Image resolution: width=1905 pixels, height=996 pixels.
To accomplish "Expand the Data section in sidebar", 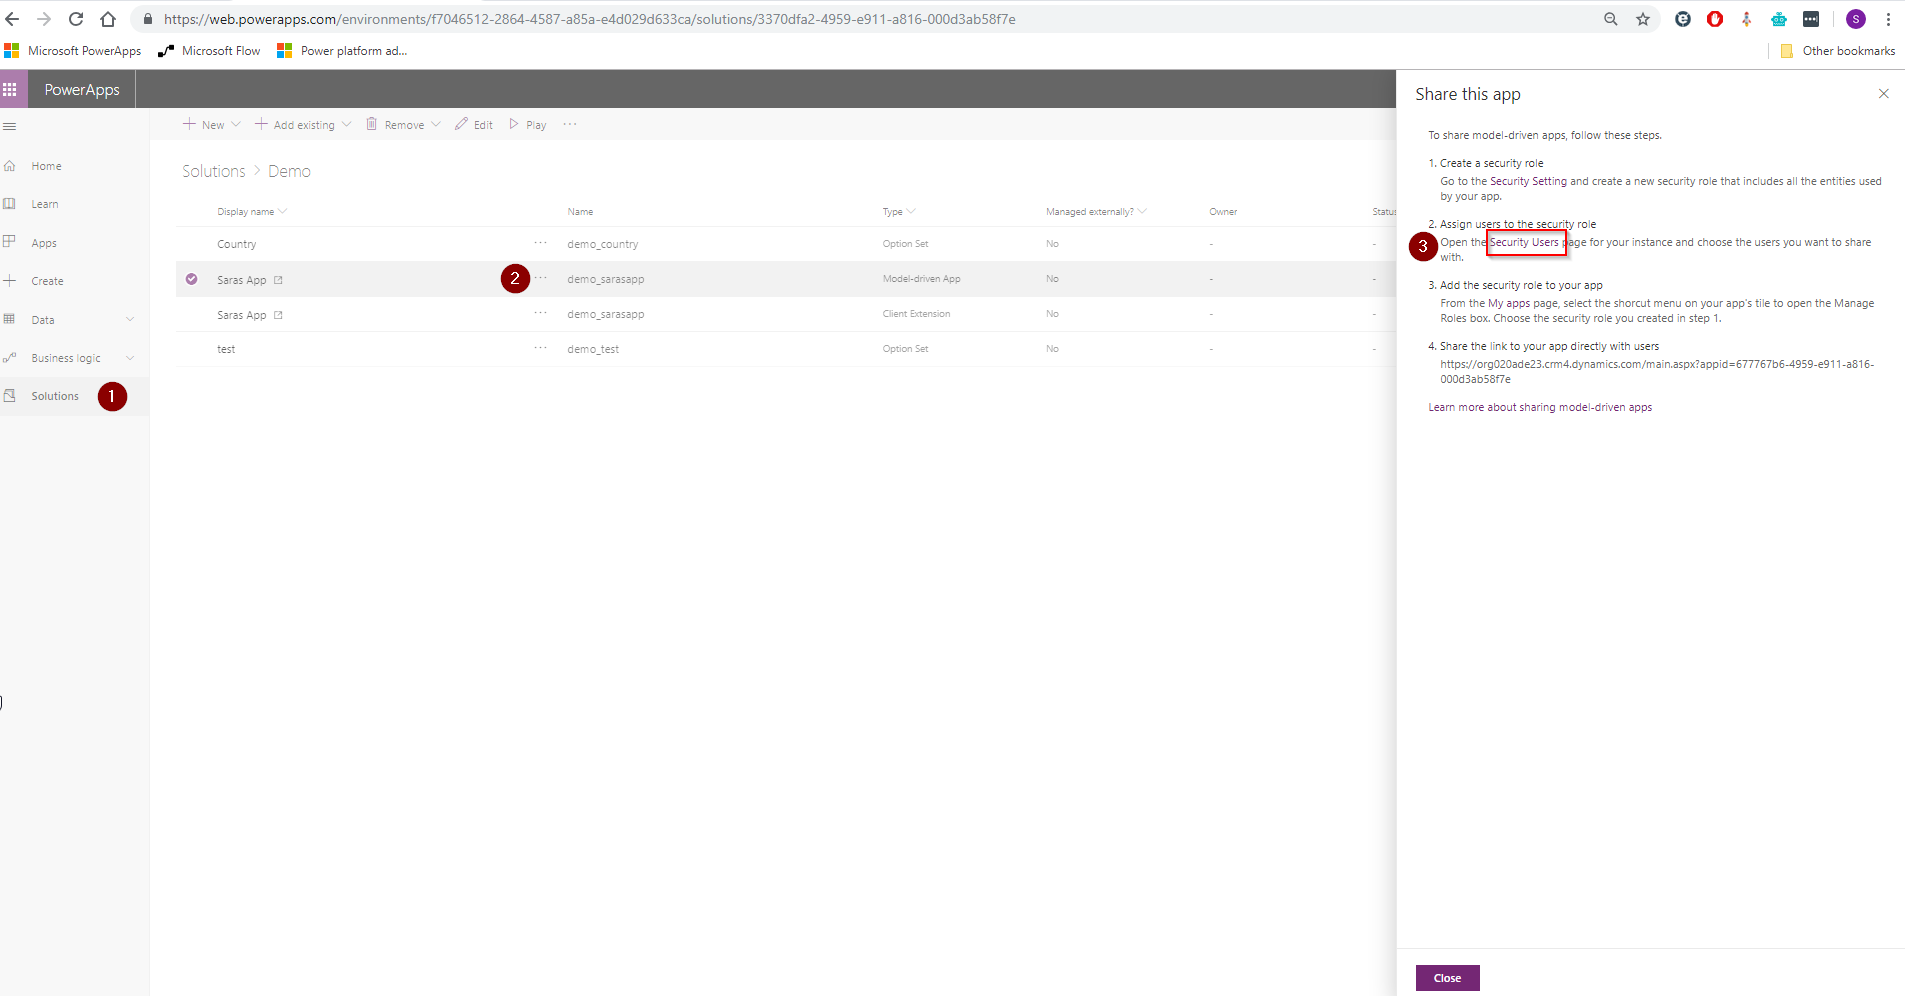I will pyautogui.click(x=129, y=320).
